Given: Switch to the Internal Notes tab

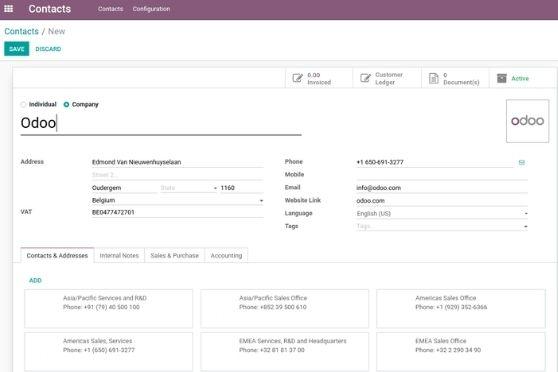Looking at the screenshot, I should (x=119, y=255).
